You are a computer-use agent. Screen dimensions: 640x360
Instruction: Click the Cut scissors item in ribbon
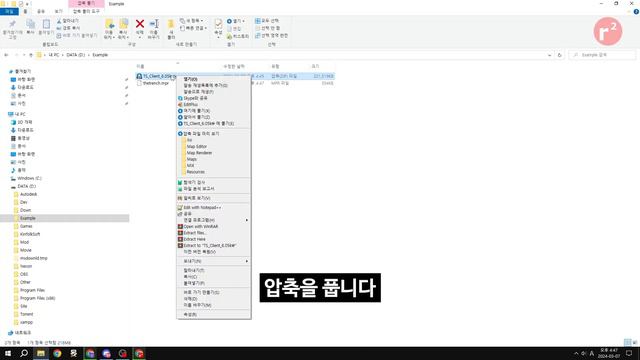(68, 21)
